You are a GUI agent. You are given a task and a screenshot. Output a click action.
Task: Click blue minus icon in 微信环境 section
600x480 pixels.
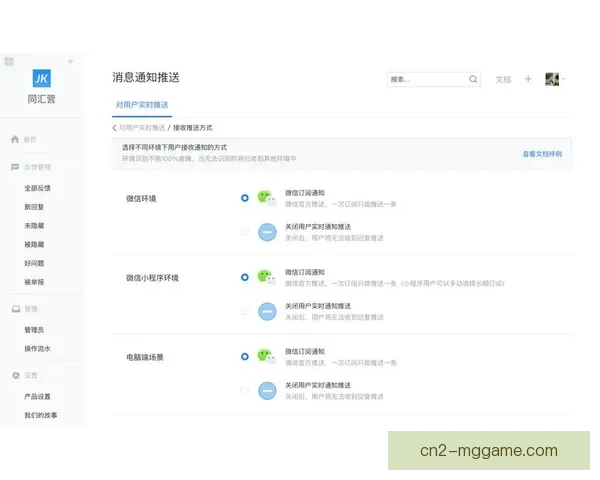[267, 232]
